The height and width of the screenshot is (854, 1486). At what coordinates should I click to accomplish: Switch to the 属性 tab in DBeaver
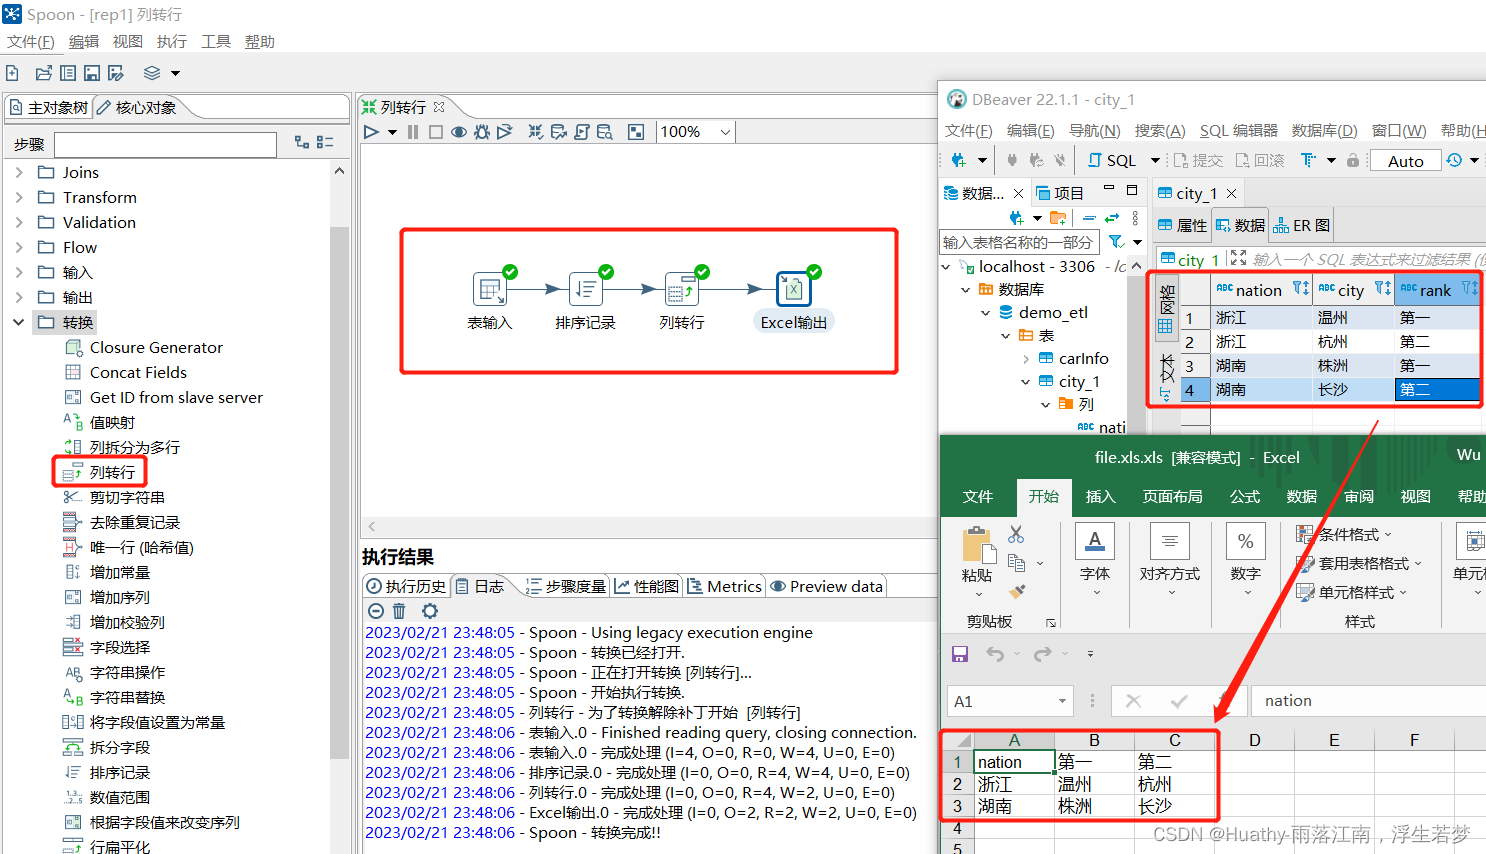click(x=1182, y=226)
